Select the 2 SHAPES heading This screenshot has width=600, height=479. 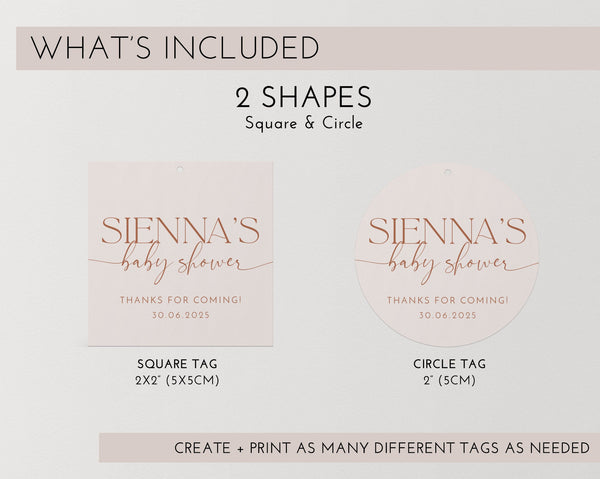(x=303, y=97)
